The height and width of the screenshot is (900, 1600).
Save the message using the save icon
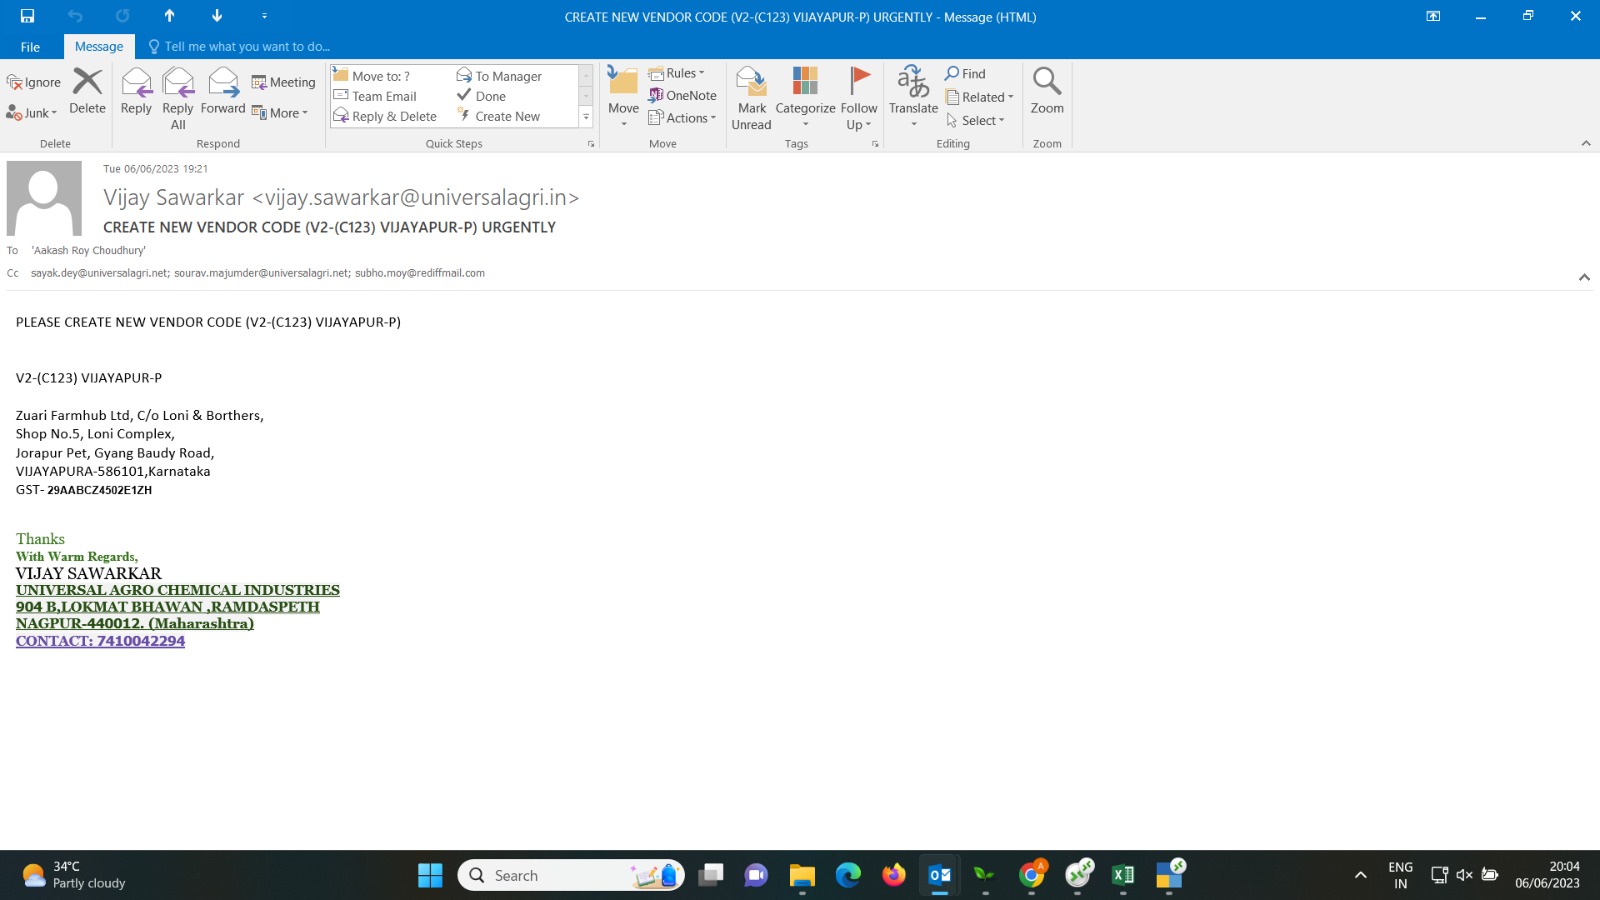(27, 16)
